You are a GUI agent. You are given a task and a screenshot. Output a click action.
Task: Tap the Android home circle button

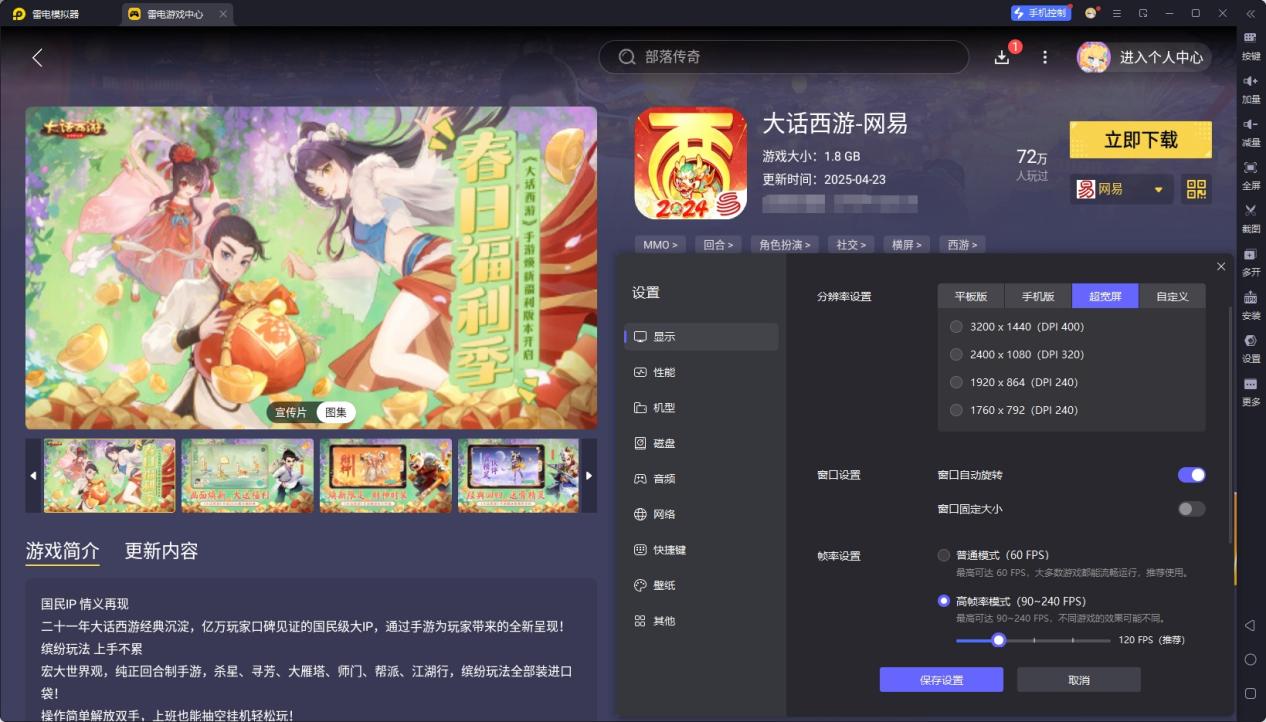click(1250, 660)
